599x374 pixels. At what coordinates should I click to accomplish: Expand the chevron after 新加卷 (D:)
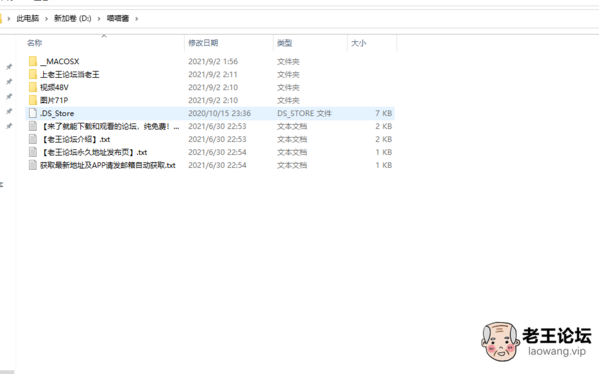(99, 18)
